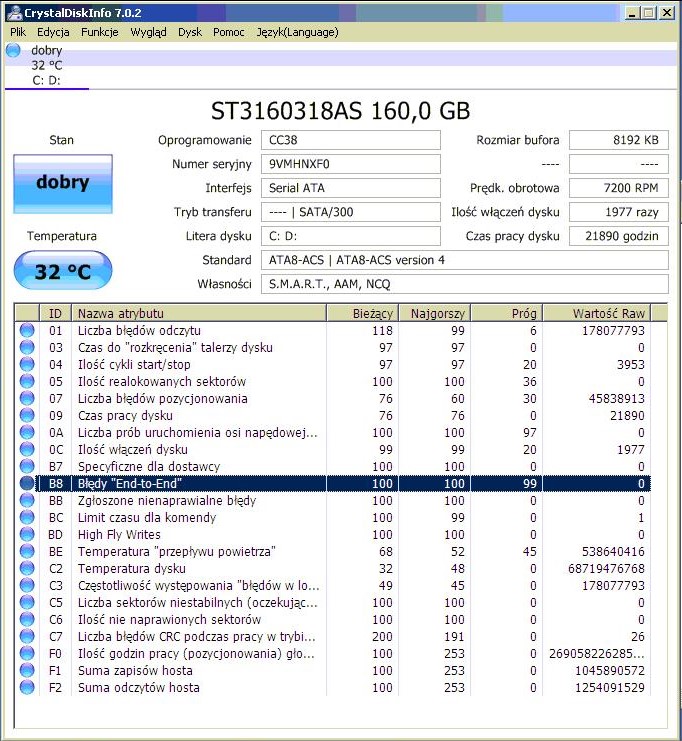Click status orb for attribute 0C
The height and width of the screenshot is (741, 682).
point(27,449)
